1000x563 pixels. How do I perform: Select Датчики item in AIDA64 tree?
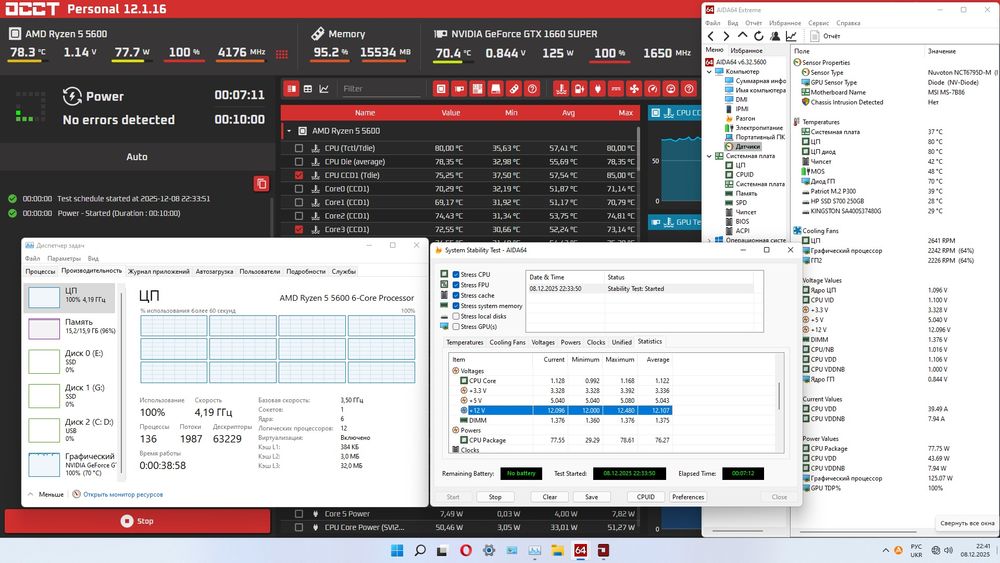[x=742, y=146]
